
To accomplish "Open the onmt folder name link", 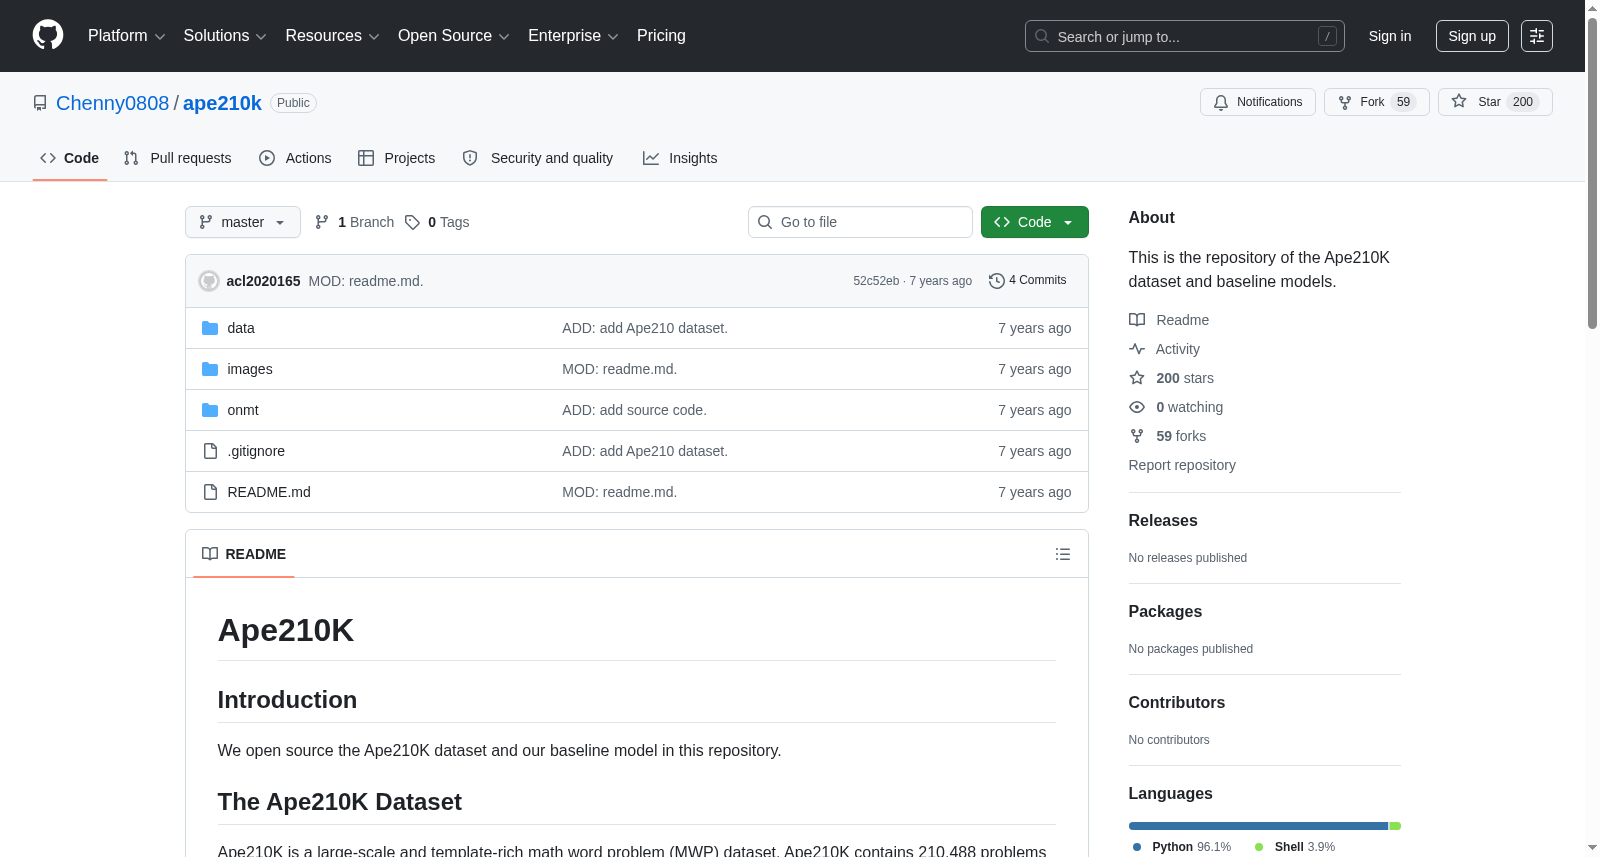I will 243,410.
